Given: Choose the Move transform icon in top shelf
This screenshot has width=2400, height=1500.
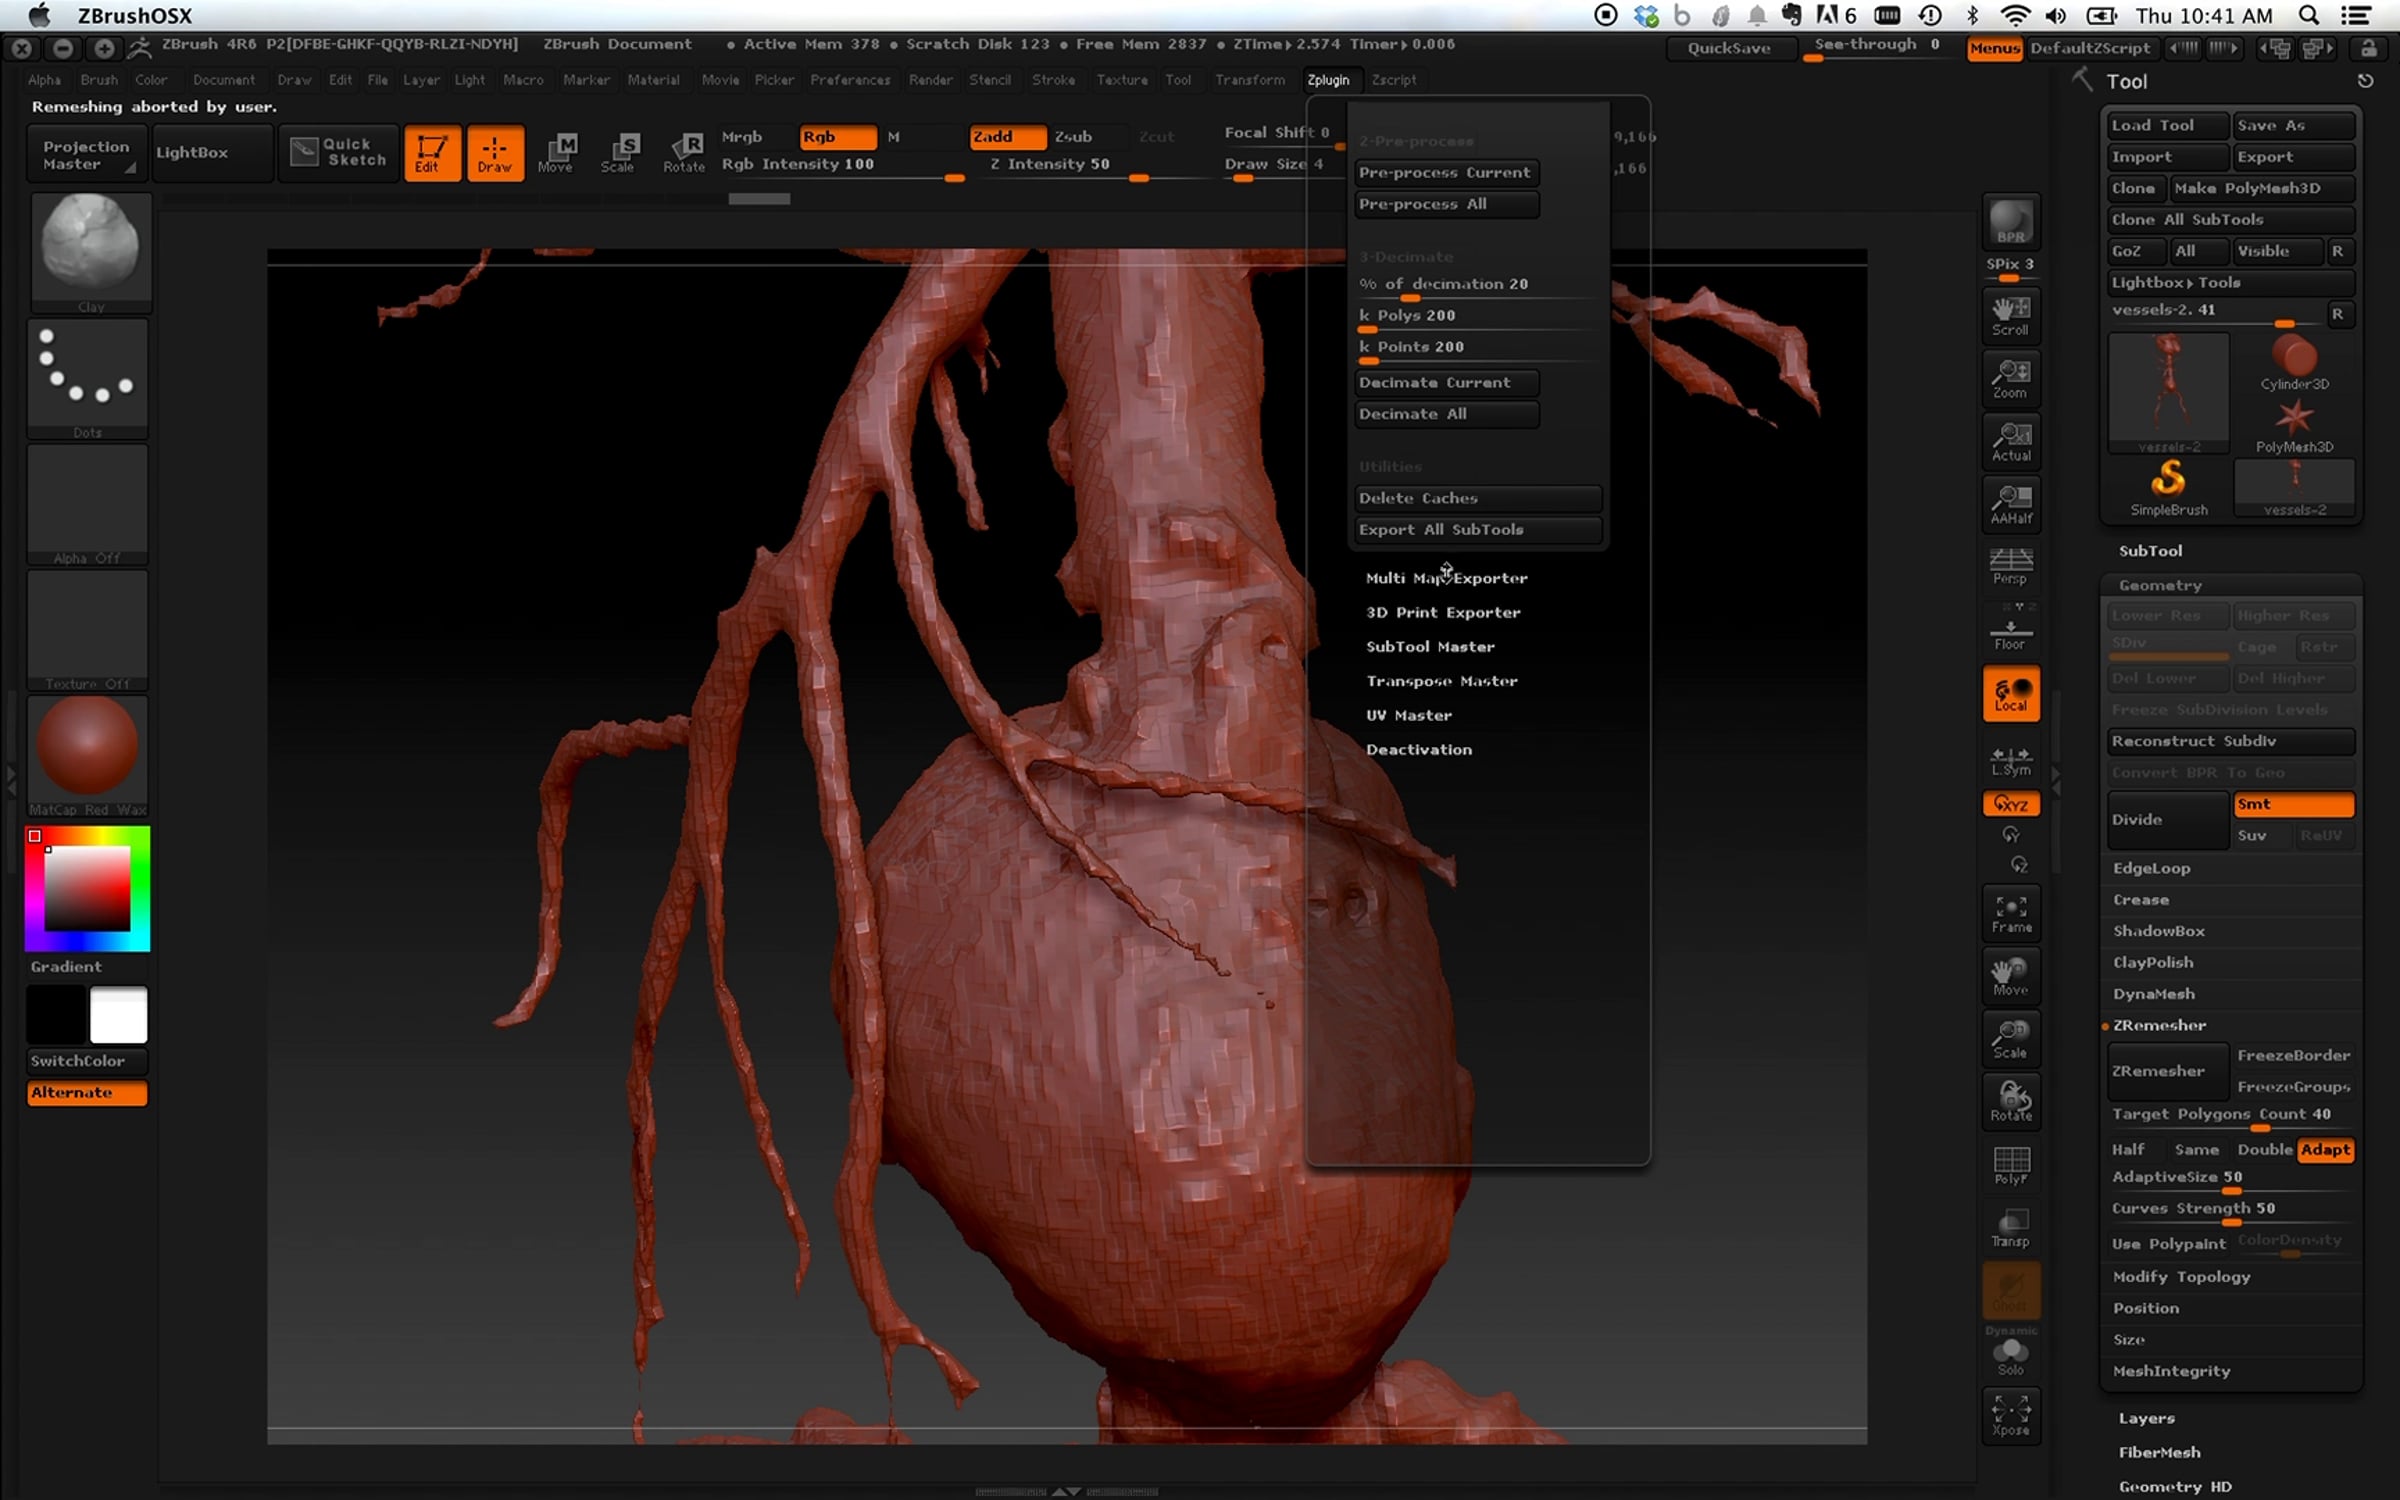Looking at the screenshot, I should click(x=556, y=153).
